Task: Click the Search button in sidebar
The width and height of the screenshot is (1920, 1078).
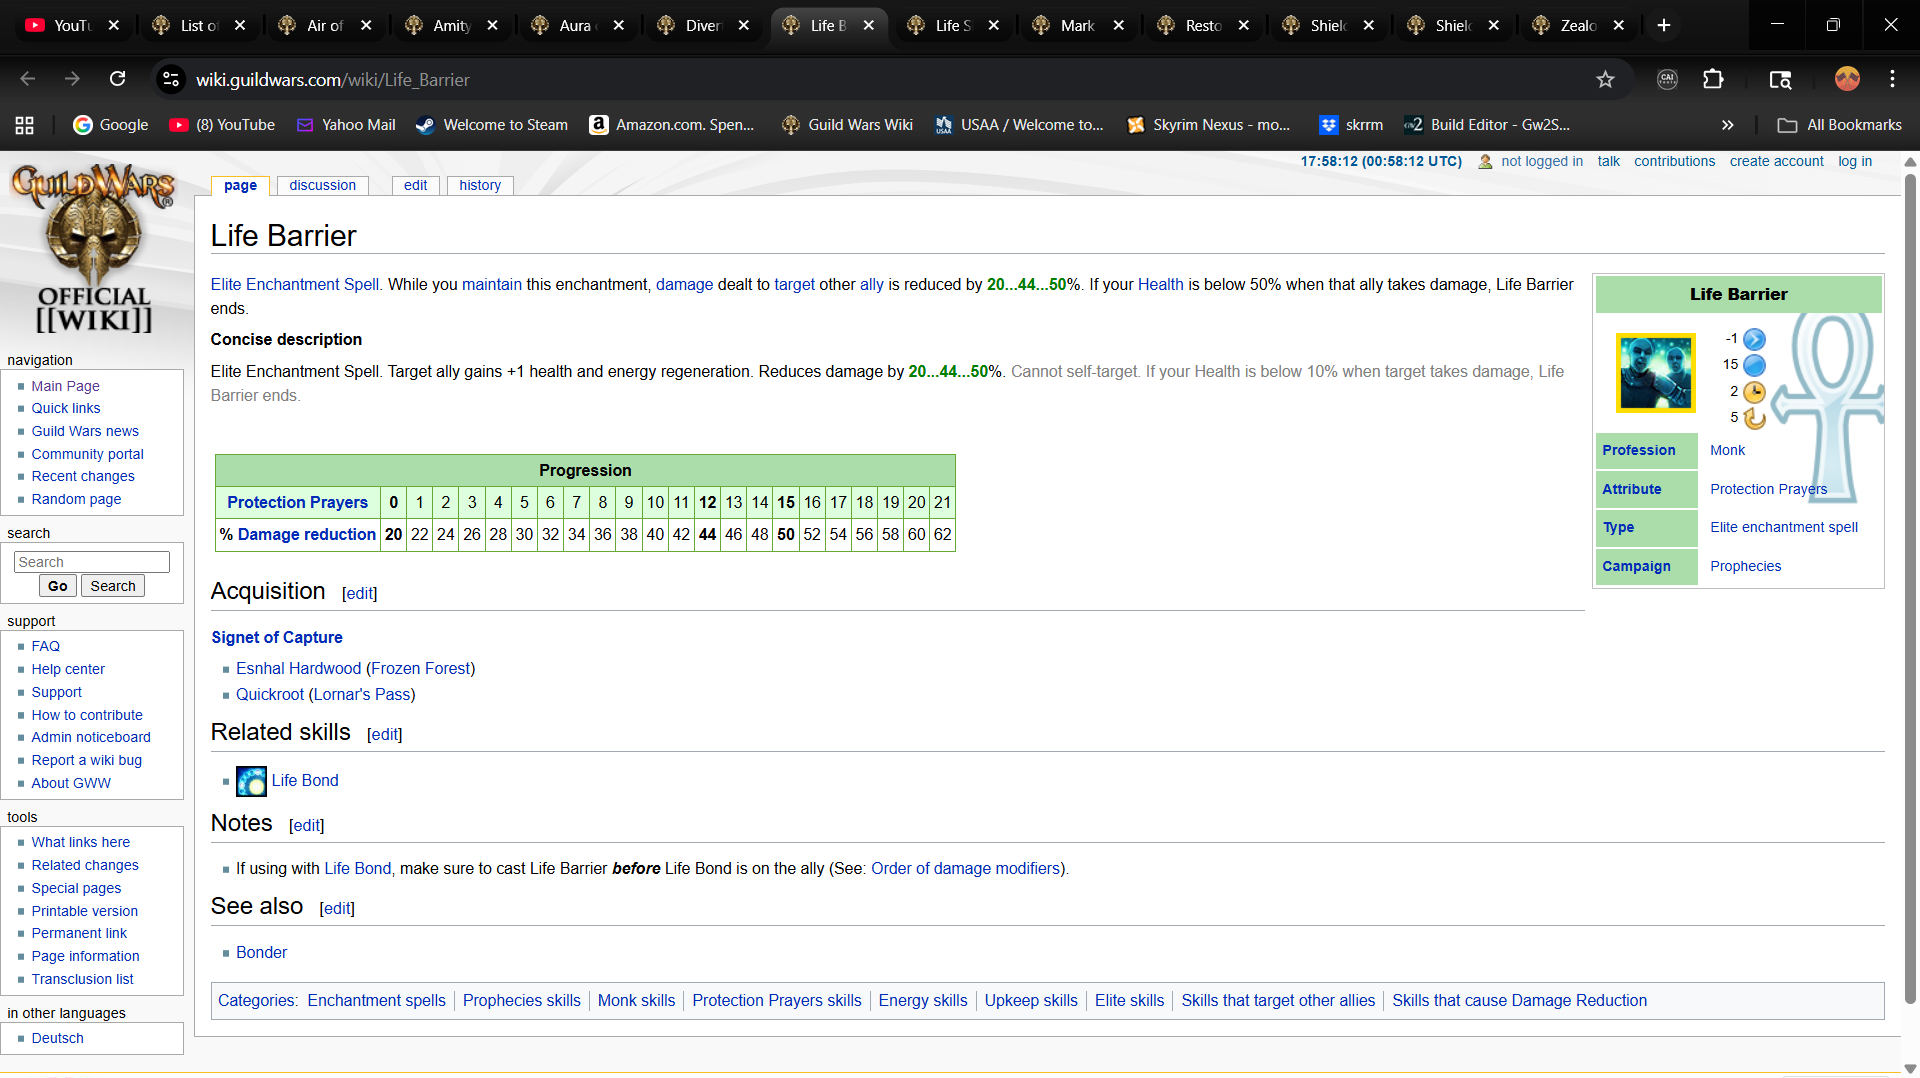Action: tap(113, 586)
